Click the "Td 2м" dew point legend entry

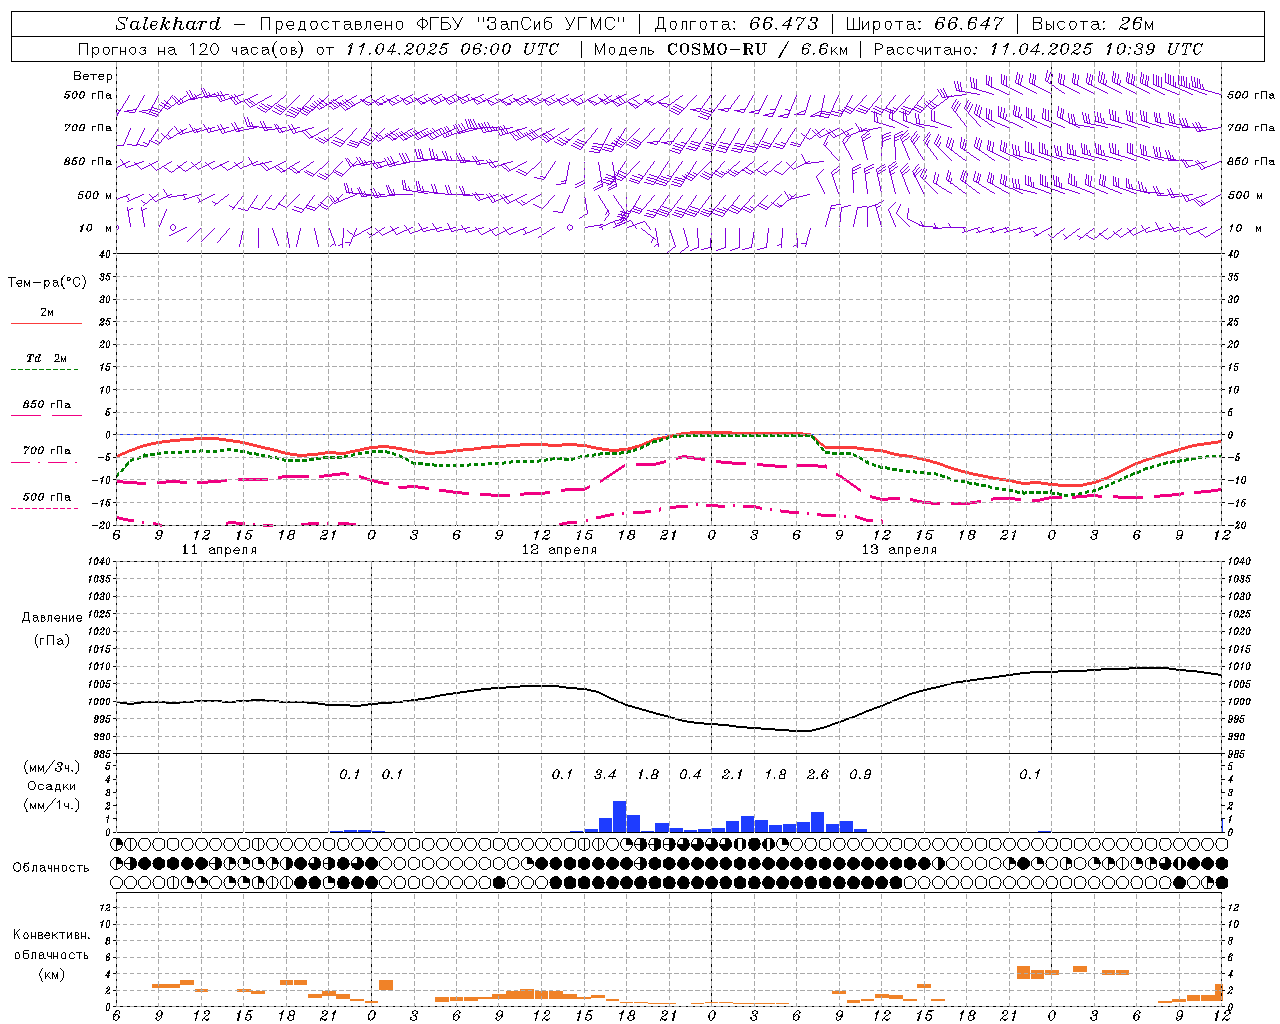tap(46, 358)
